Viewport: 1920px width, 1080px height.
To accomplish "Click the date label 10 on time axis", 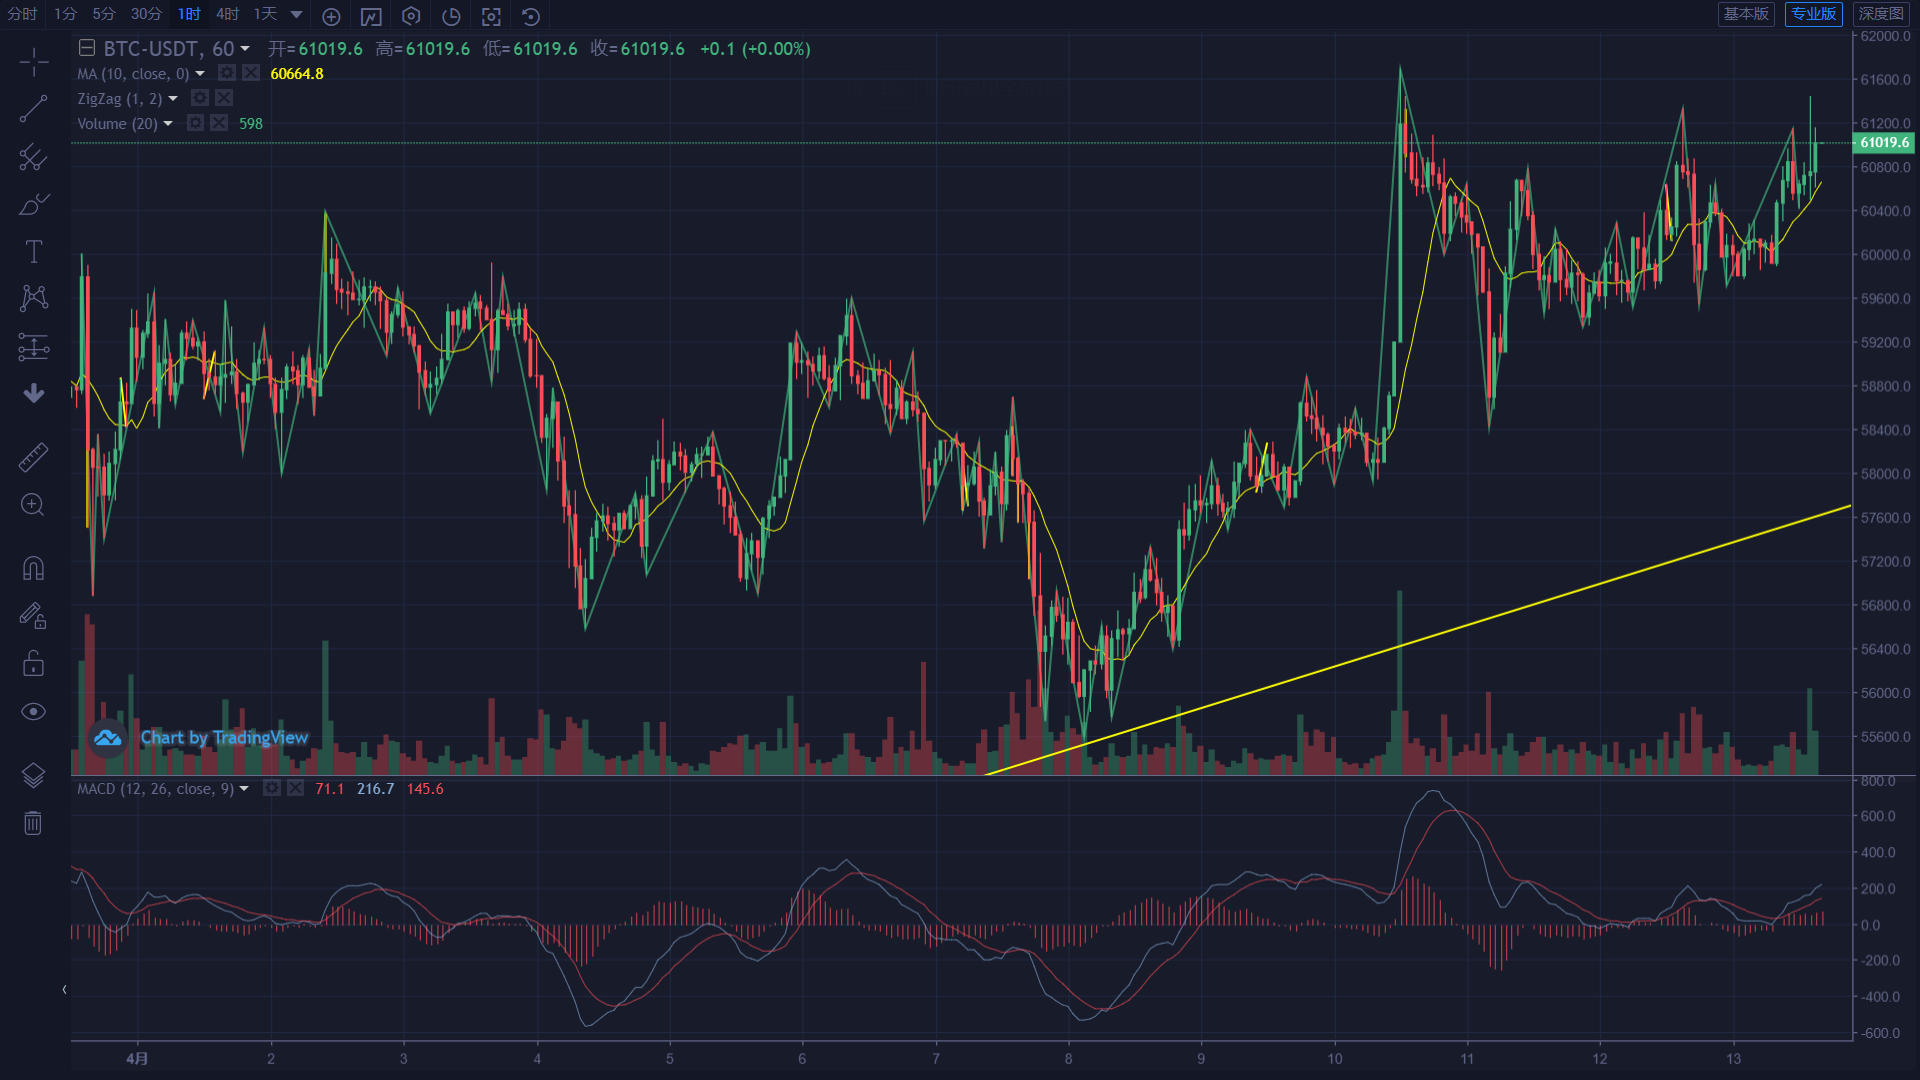I will pos(1335,1059).
